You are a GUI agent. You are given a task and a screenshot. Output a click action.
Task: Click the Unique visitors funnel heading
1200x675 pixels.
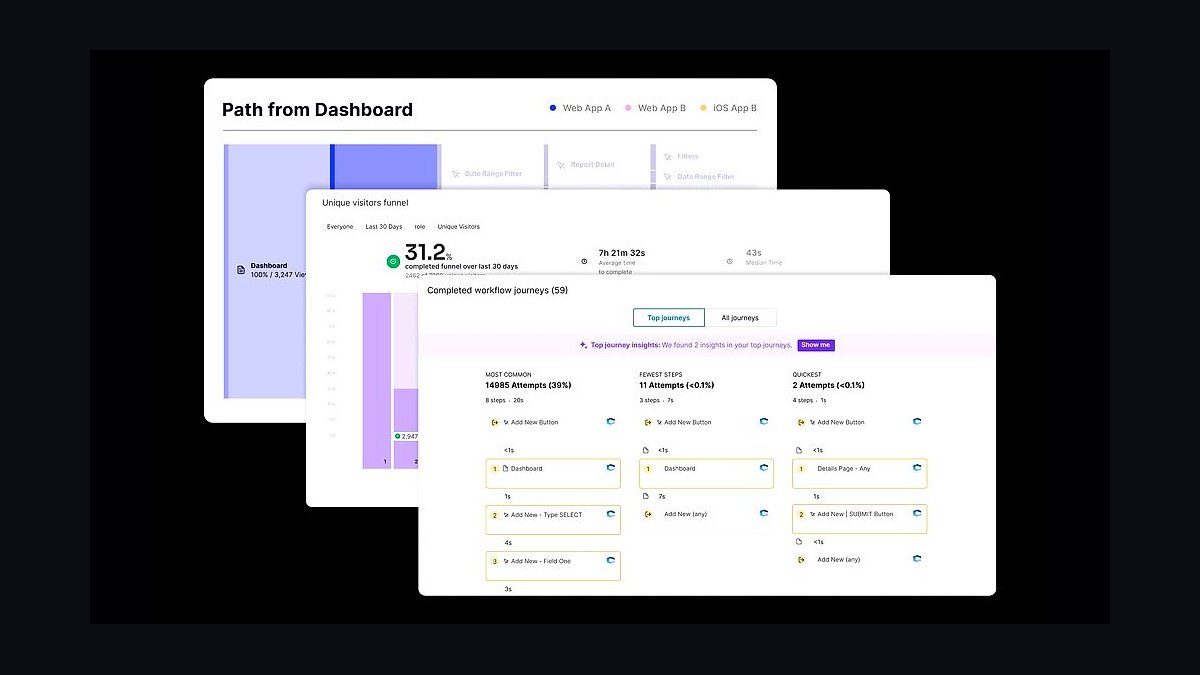click(365, 203)
